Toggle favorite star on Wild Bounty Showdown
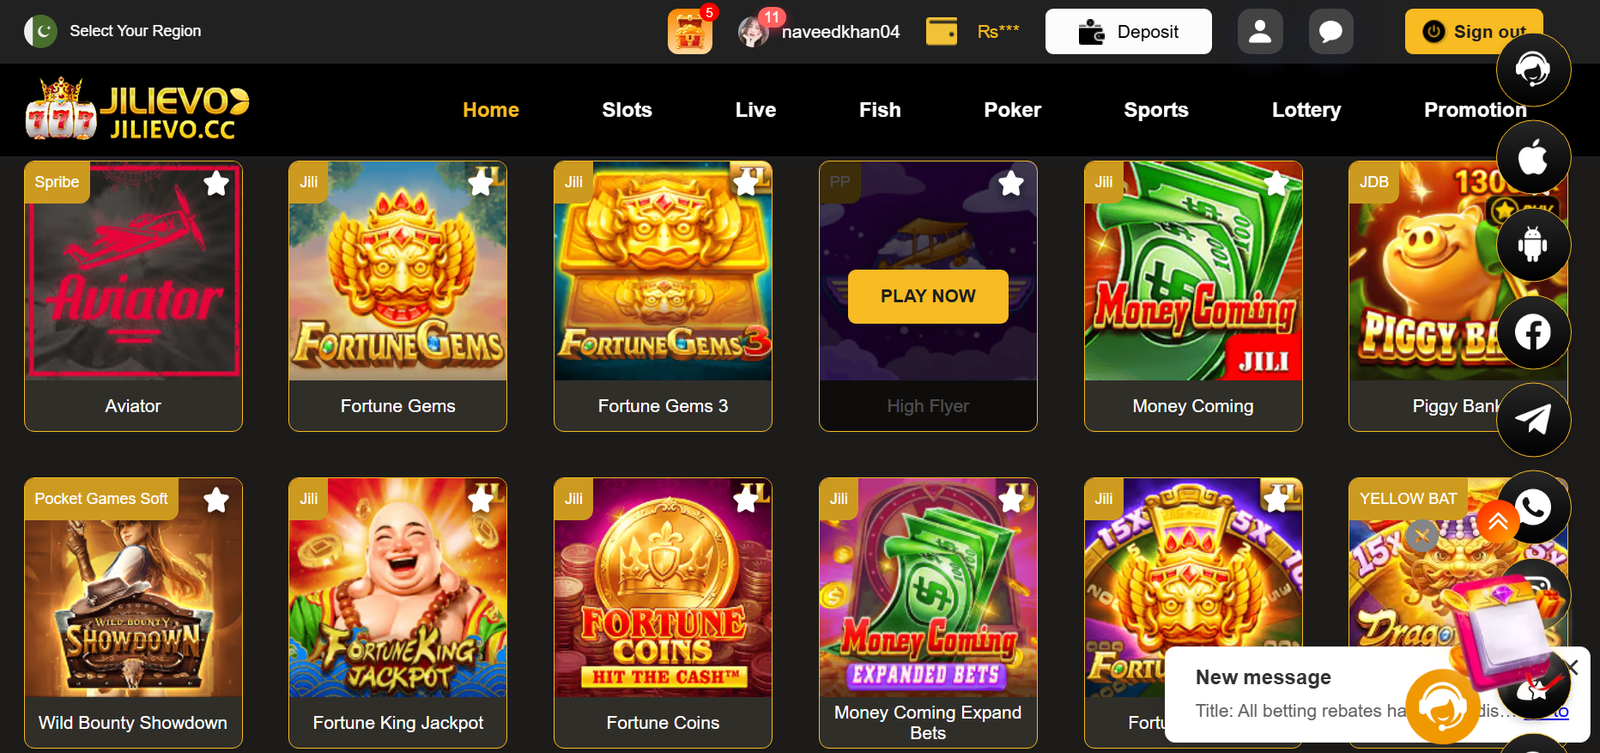This screenshot has width=1600, height=753. 216,500
